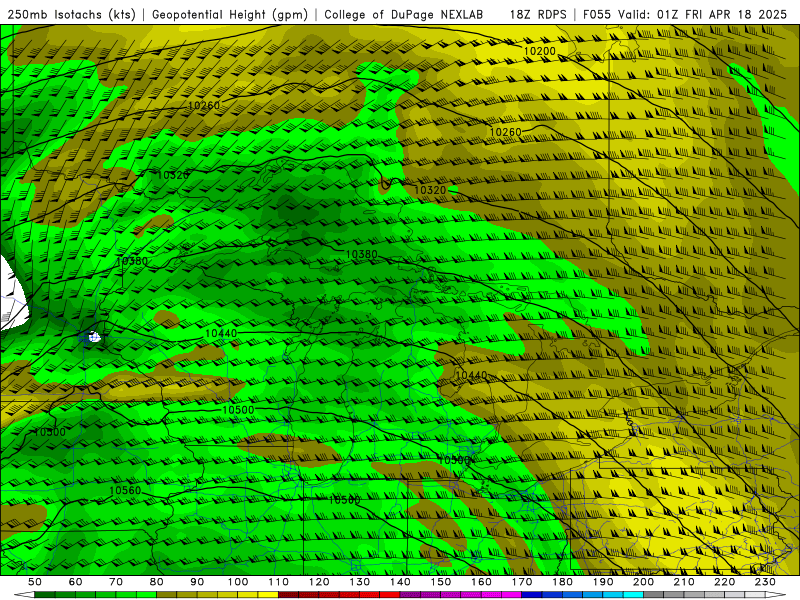Click the 160 knot colorbar label

pyautogui.click(x=481, y=582)
